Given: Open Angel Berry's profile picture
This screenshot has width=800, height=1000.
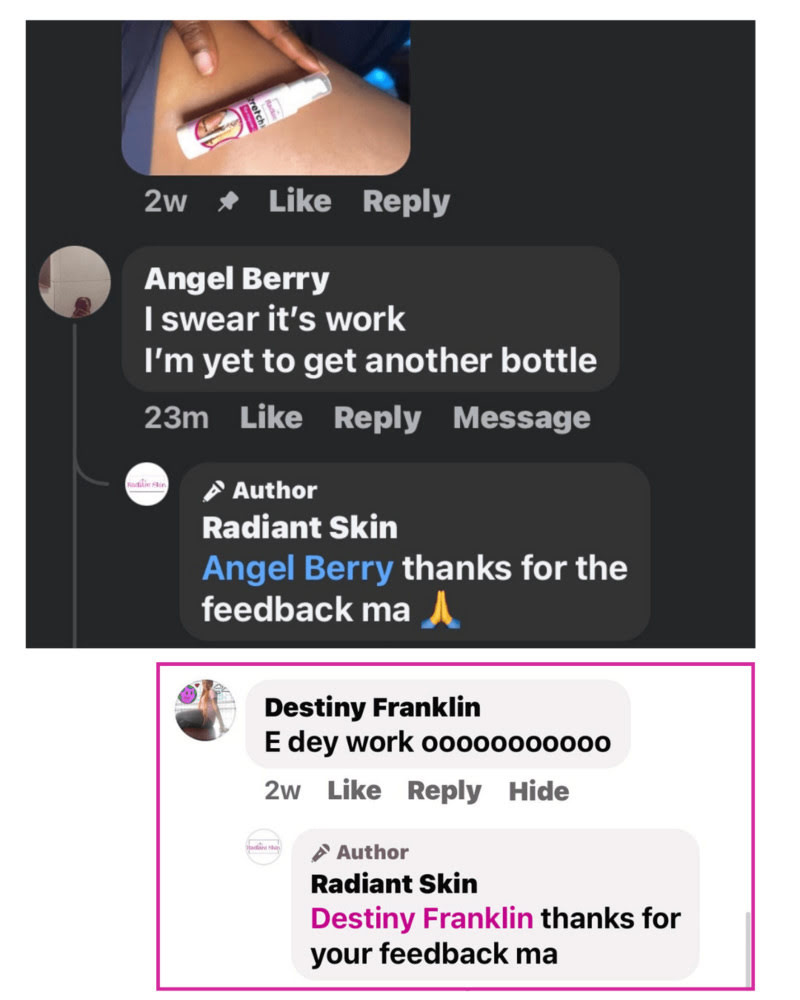Looking at the screenshot, I should click(x=75, y=281).
